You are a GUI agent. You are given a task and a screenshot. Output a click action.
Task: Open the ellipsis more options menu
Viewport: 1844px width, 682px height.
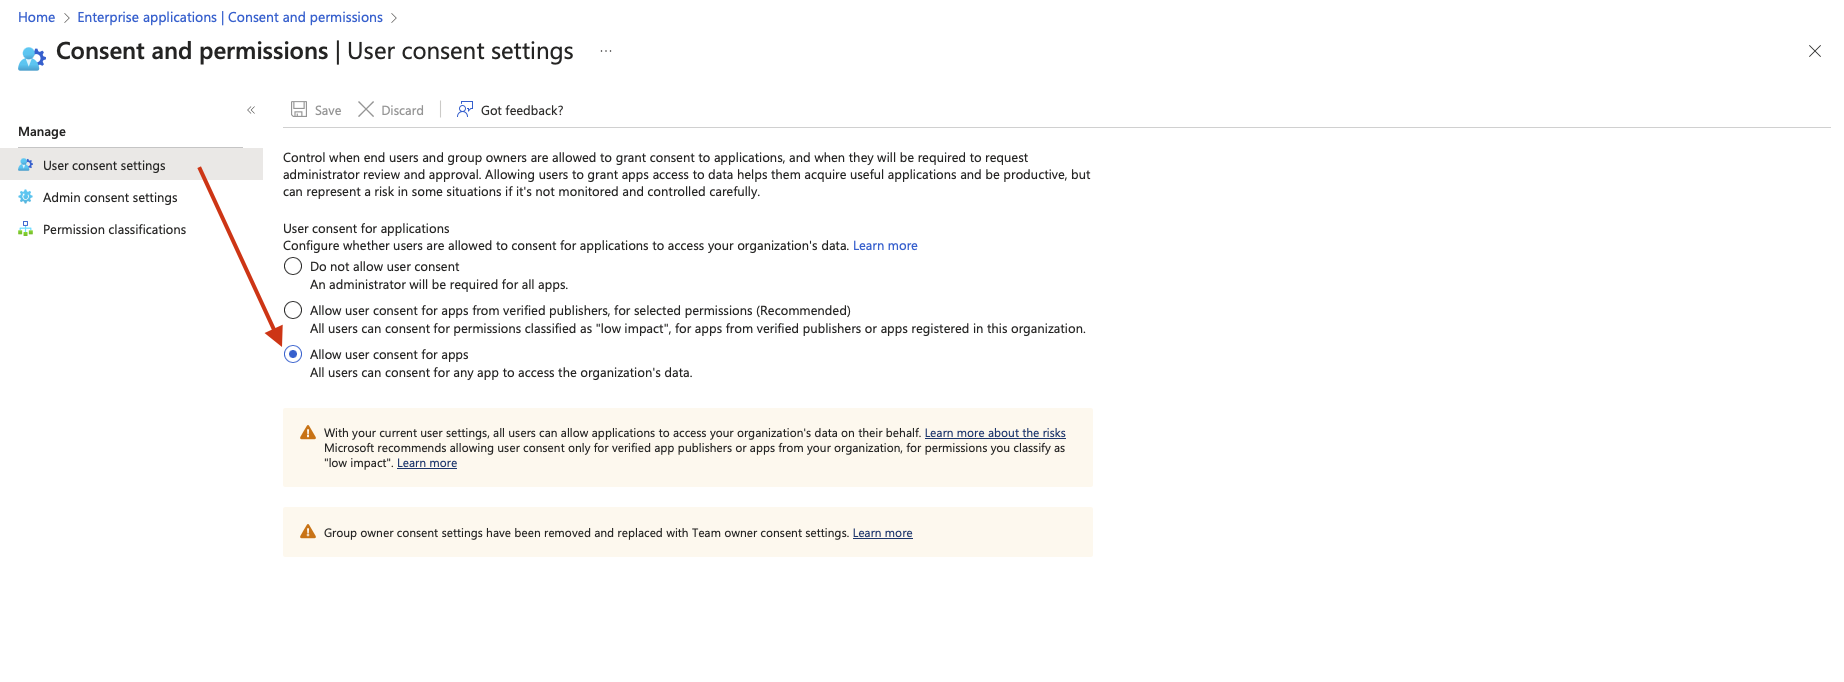(x=606, y=51)
